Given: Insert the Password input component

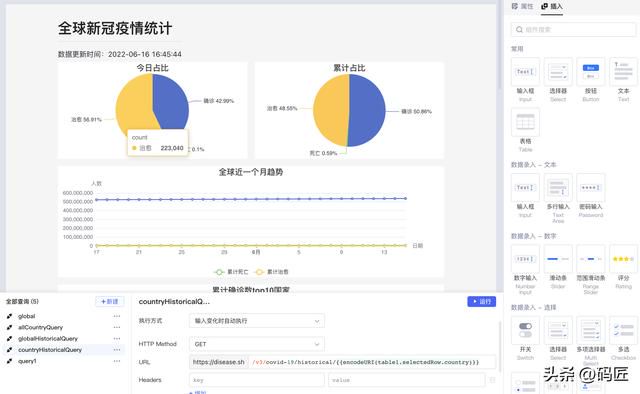Looking at the screenshot, I should tap(591, 188).
